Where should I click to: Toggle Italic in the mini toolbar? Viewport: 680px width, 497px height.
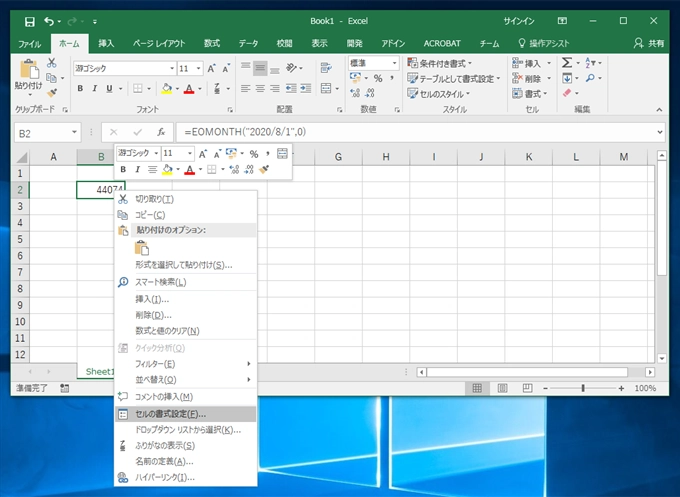pyautogui.click(x=137, y=169)
